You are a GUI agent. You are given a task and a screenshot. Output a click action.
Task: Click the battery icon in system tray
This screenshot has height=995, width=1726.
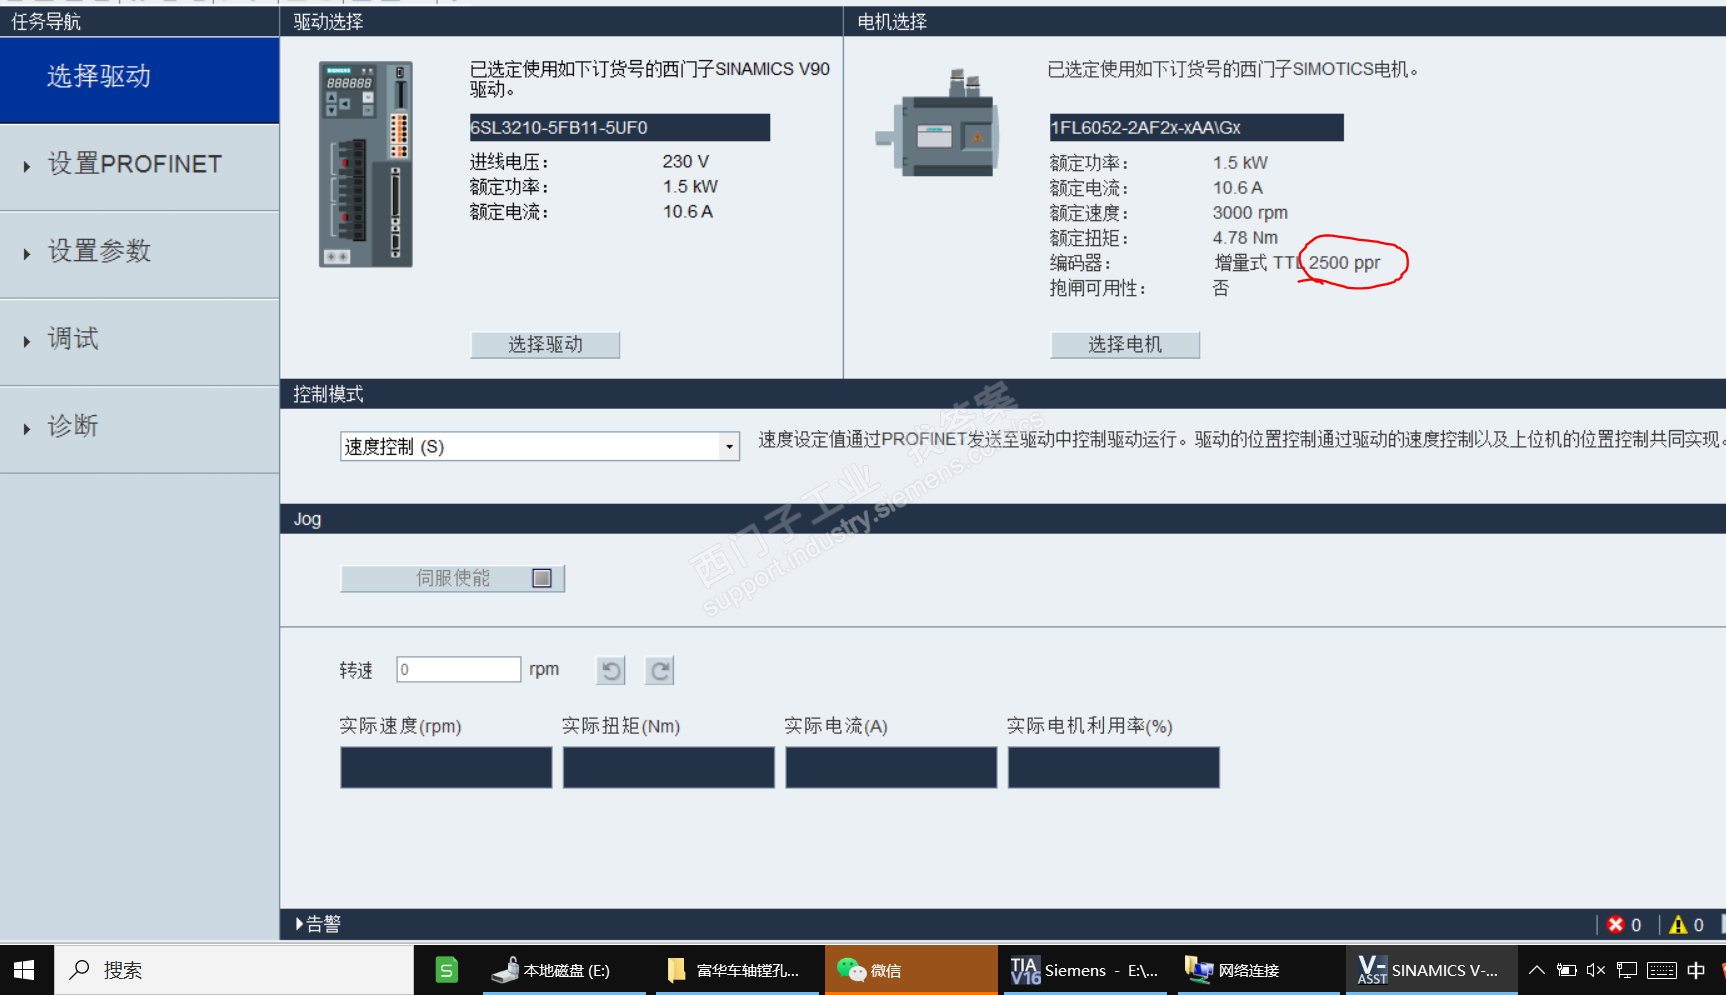click(x=1567, y=970)
